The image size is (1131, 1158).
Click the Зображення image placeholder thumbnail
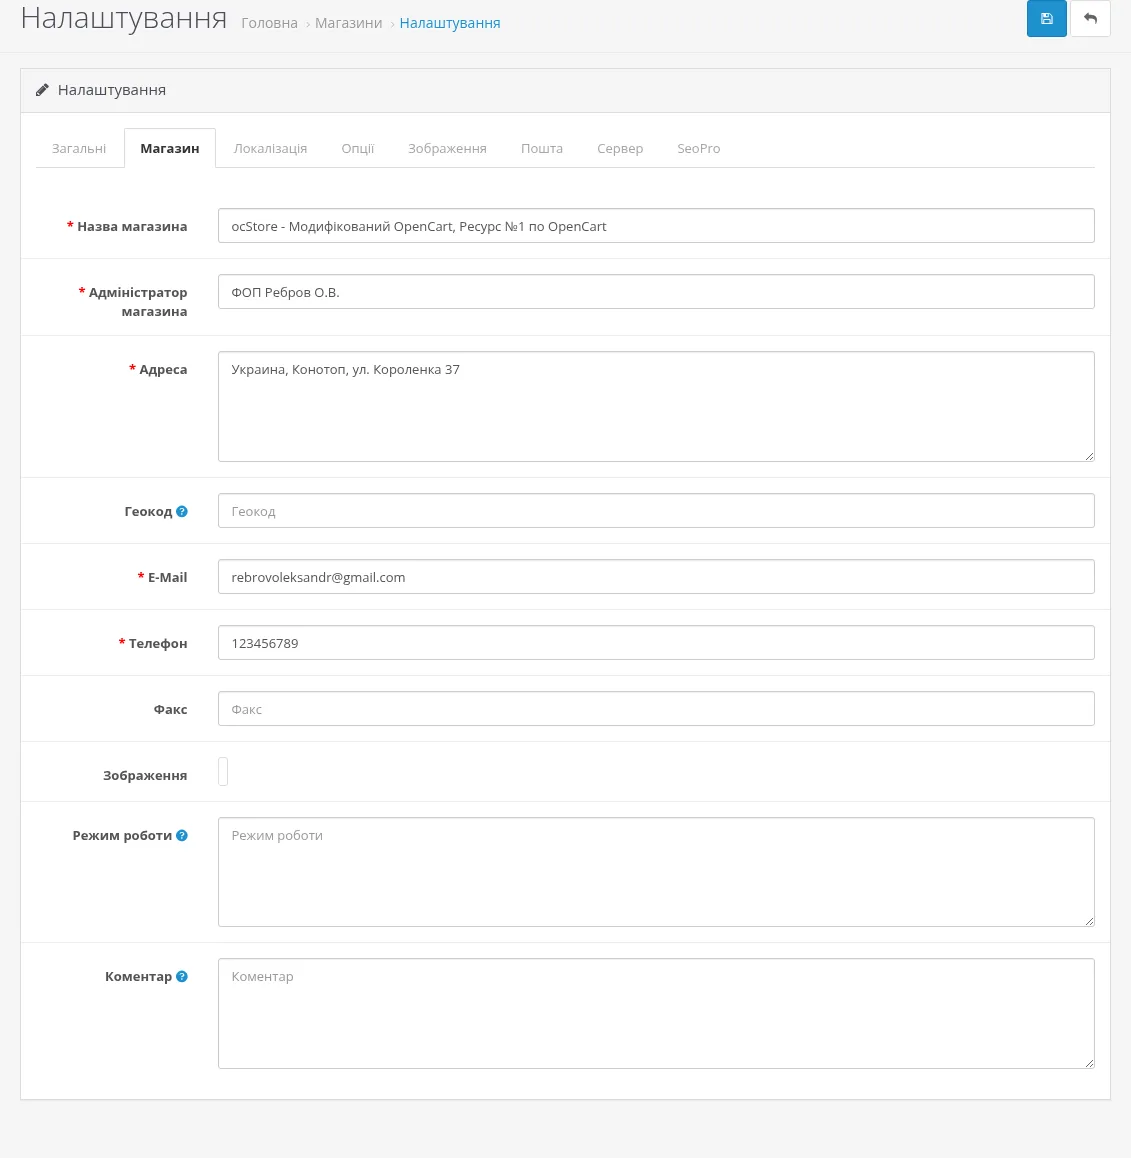click(x=223, y=772)
